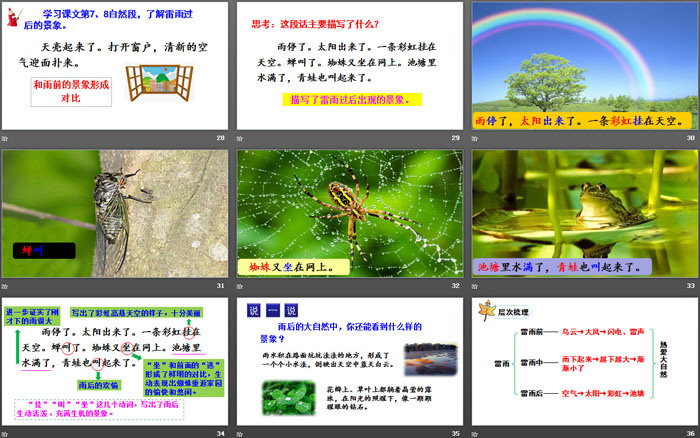Click animation star icon under slide 36

(475, 434)
